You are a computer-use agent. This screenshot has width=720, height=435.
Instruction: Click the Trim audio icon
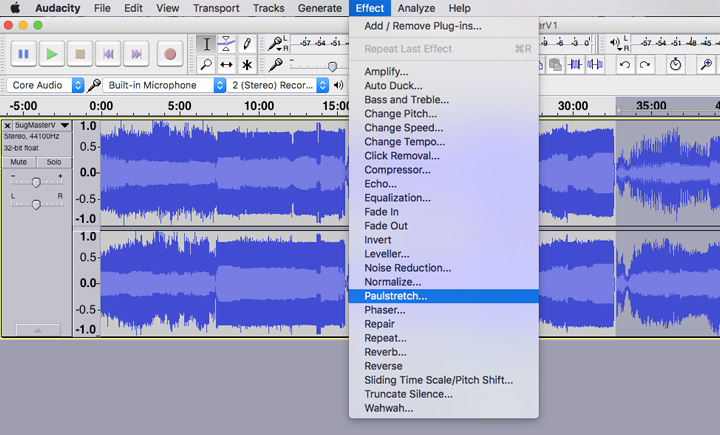point(575,64)
